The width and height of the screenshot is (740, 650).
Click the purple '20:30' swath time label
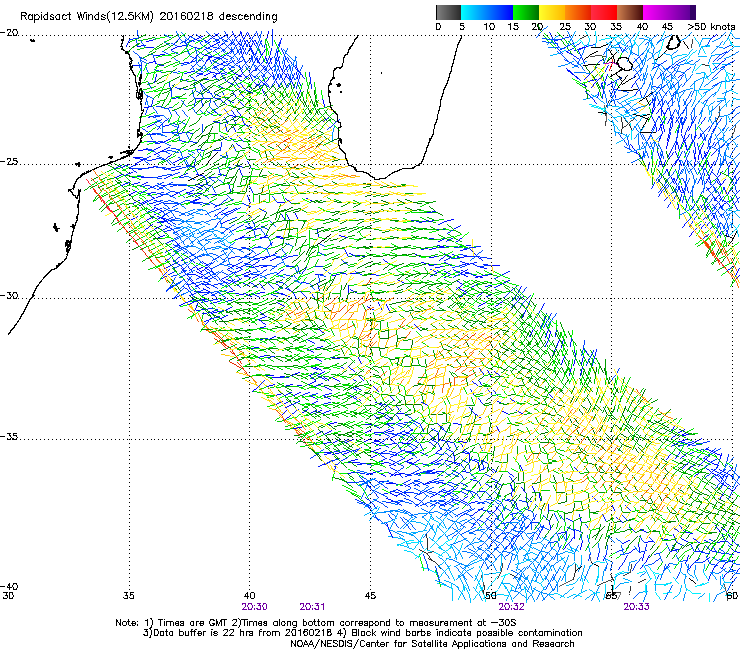tap(254, 607)
